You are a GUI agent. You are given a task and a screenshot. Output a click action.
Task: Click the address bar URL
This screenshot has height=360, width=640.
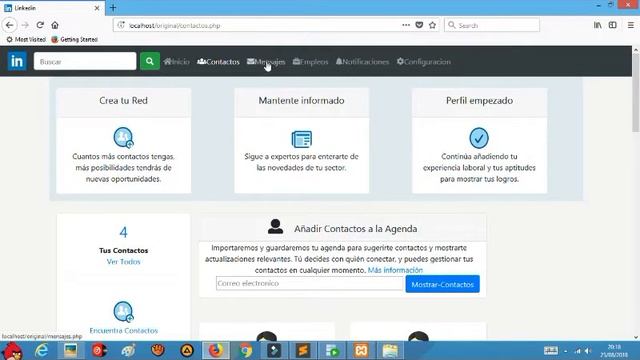pyautogui.click(x=175, y=25)
